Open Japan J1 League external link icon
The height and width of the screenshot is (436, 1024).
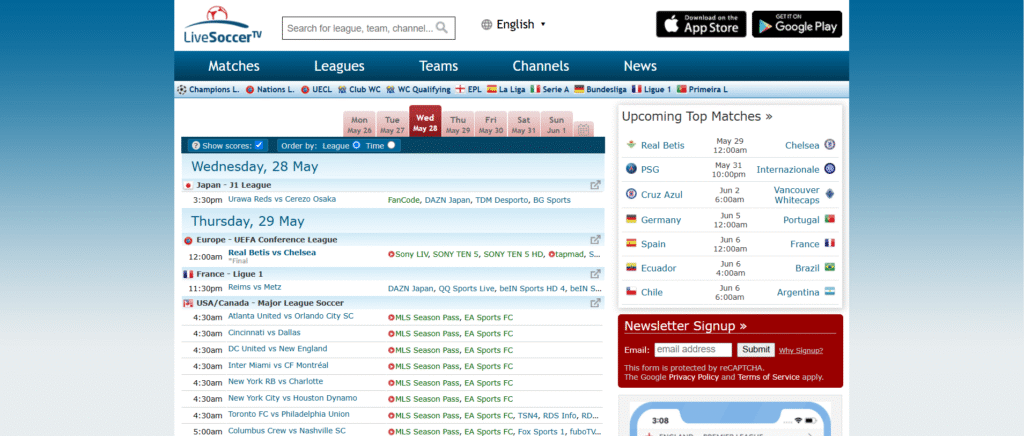pos(596,185)
